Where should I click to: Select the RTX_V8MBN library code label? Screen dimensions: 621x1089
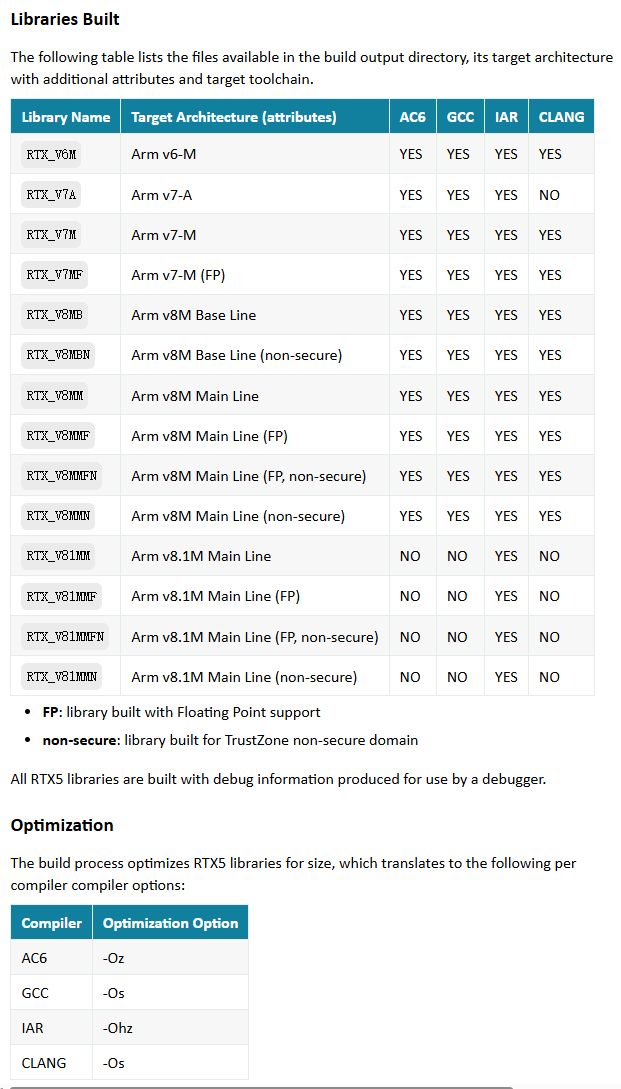[58, 355]
